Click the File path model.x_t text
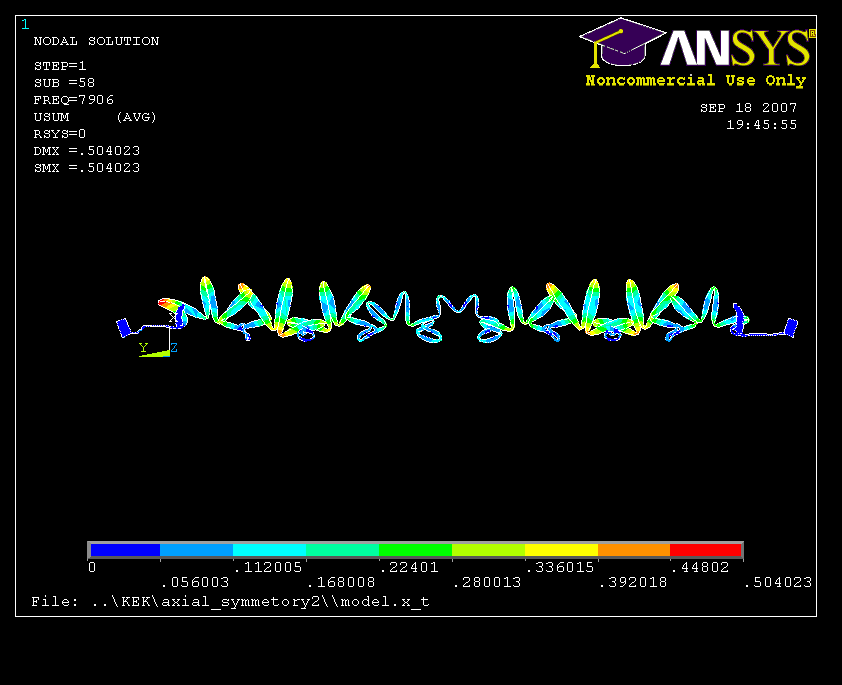This screenshot has width=842, height=685. tap(230, 602)
